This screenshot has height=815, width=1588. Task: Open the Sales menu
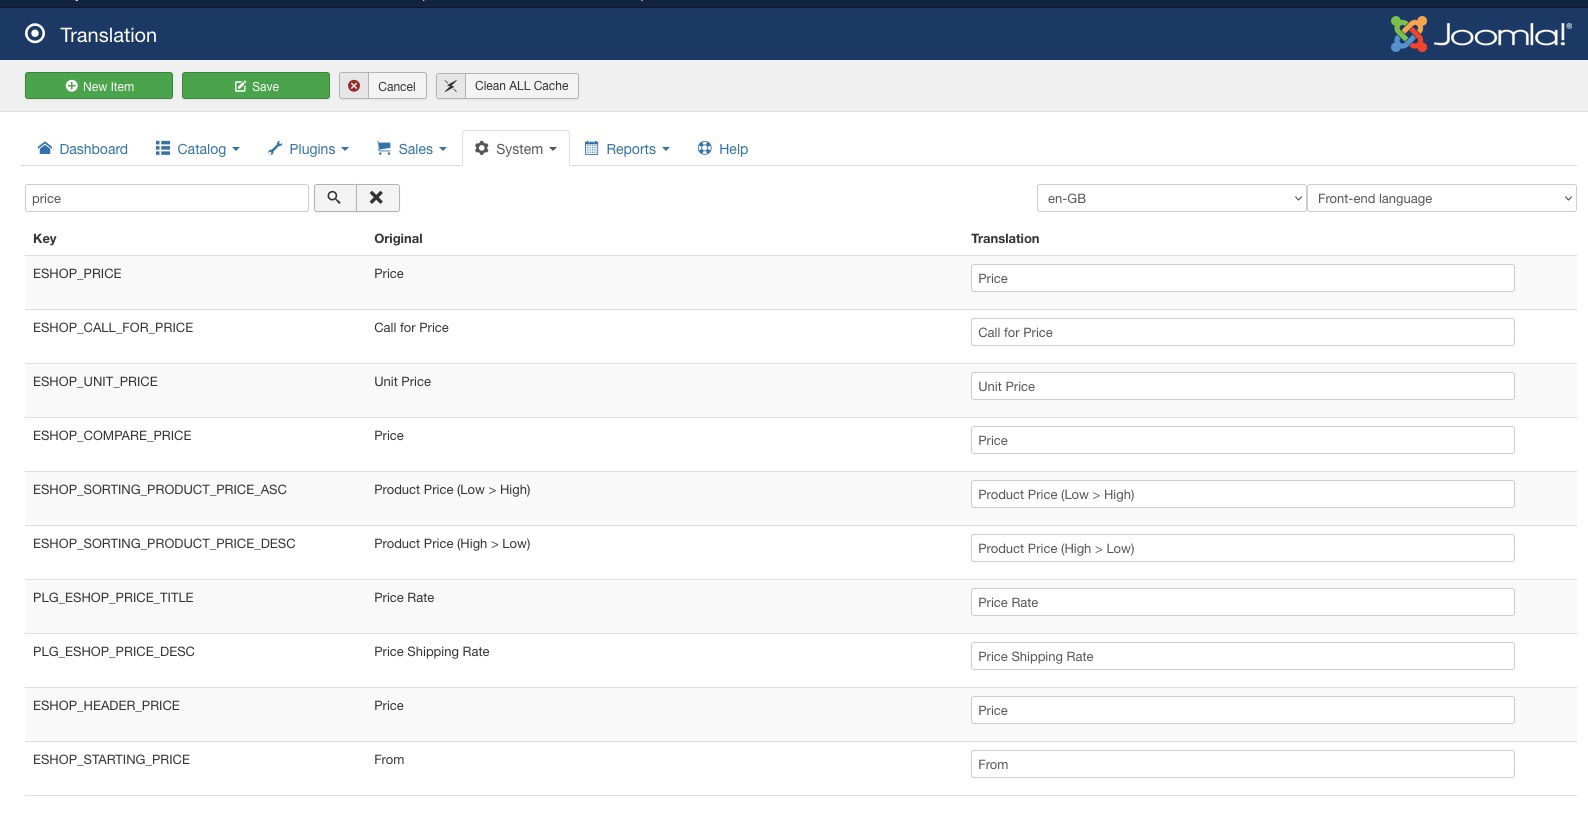point(412,149)
